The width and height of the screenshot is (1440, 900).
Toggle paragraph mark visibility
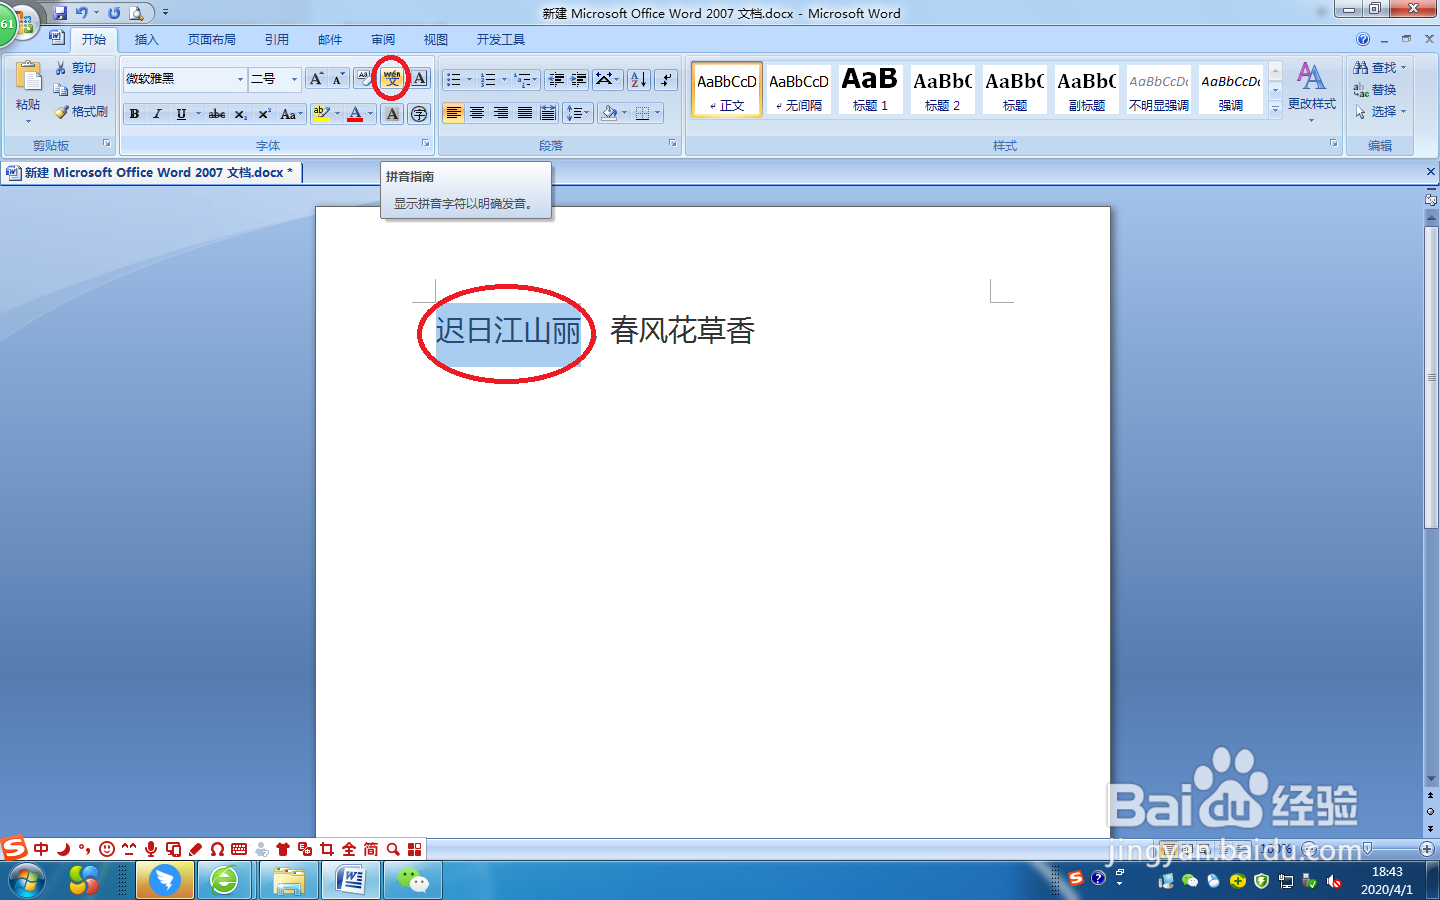click(664, 79)
